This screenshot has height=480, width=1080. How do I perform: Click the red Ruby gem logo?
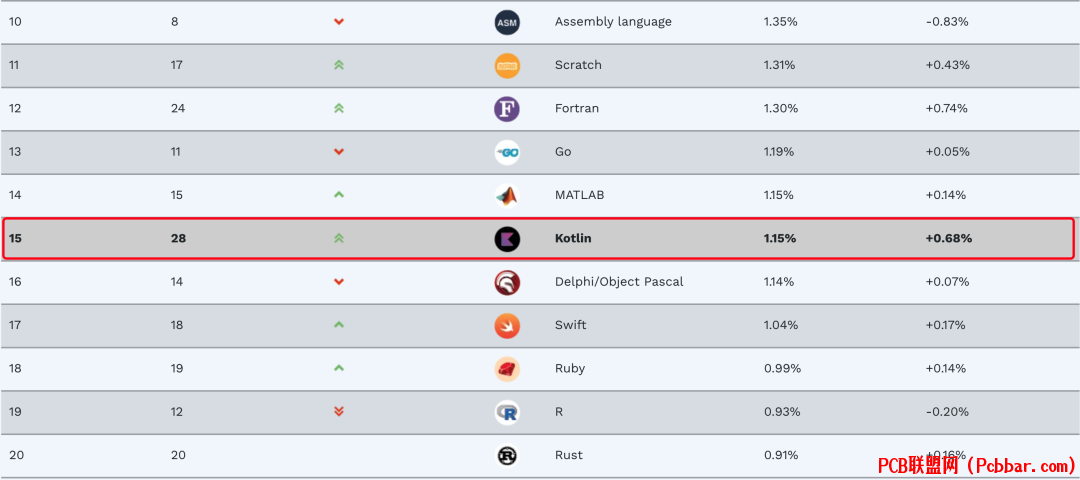coord(507,369)
